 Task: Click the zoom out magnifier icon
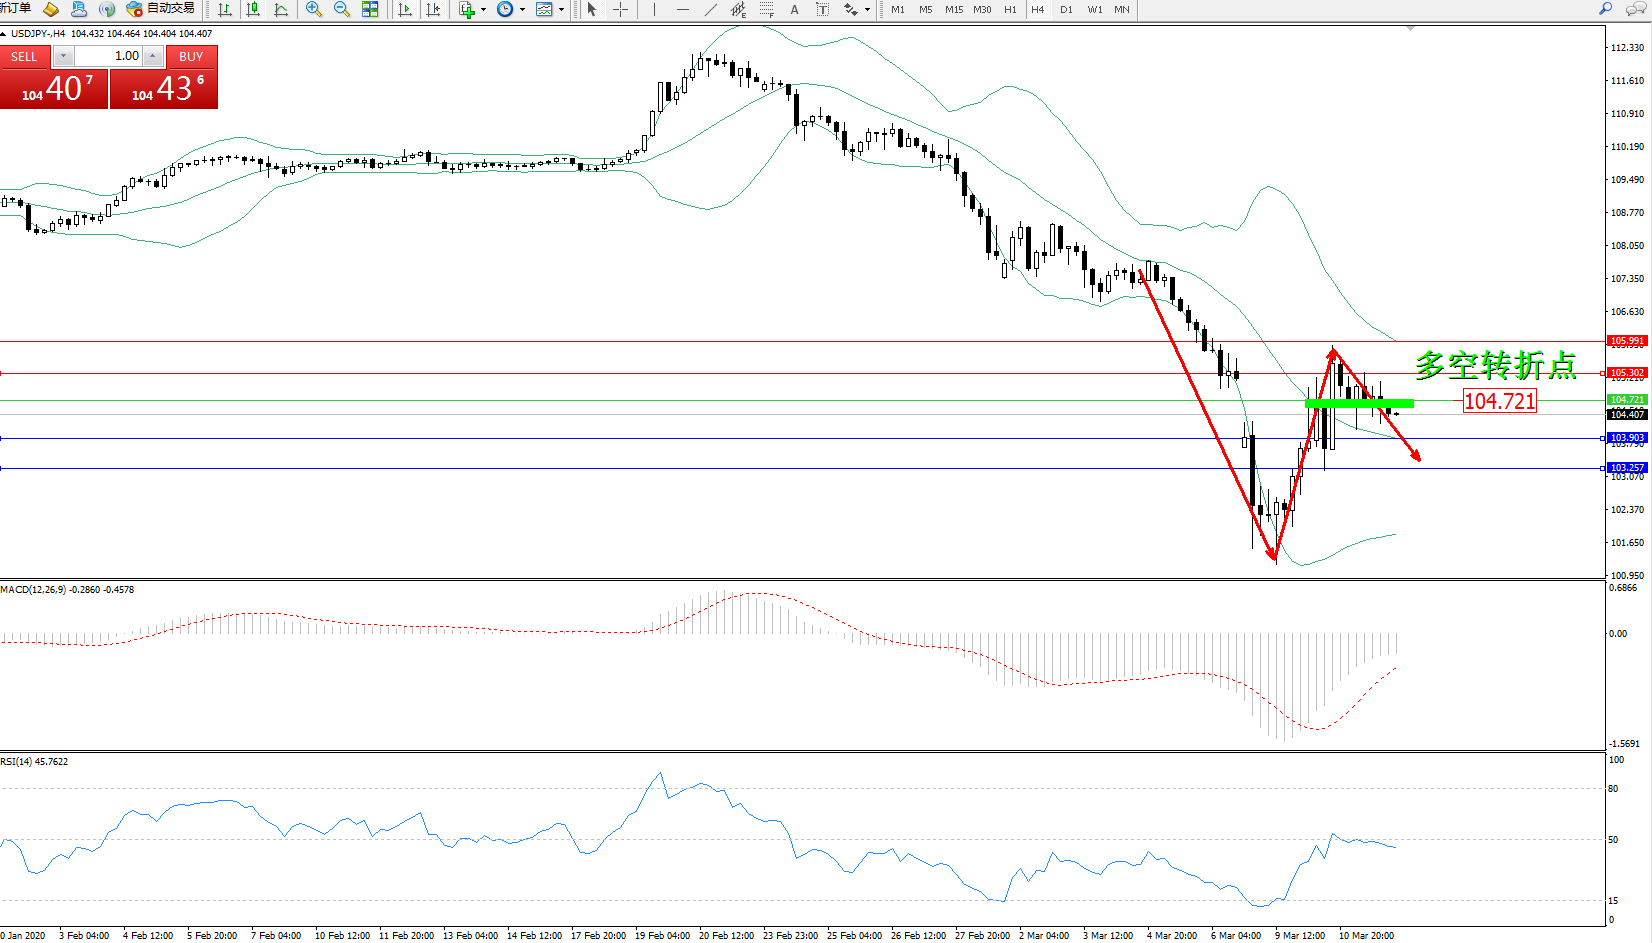pos(342,9)
